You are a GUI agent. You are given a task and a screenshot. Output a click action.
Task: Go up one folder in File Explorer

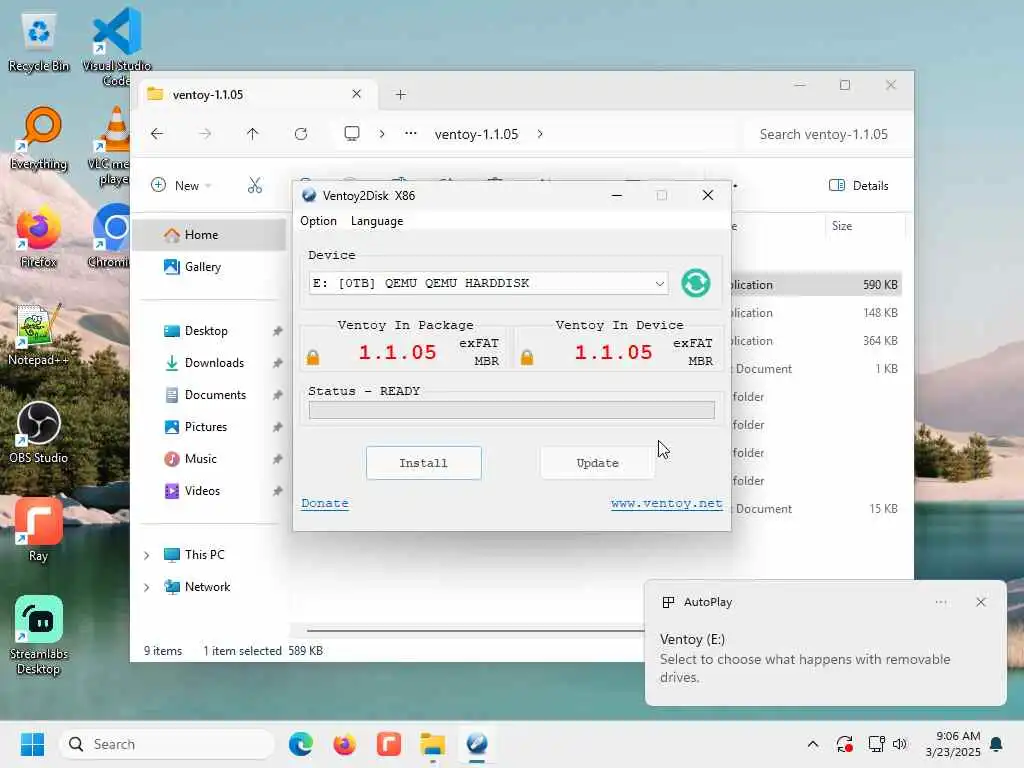pyautogui.click(x=253, y=134)
